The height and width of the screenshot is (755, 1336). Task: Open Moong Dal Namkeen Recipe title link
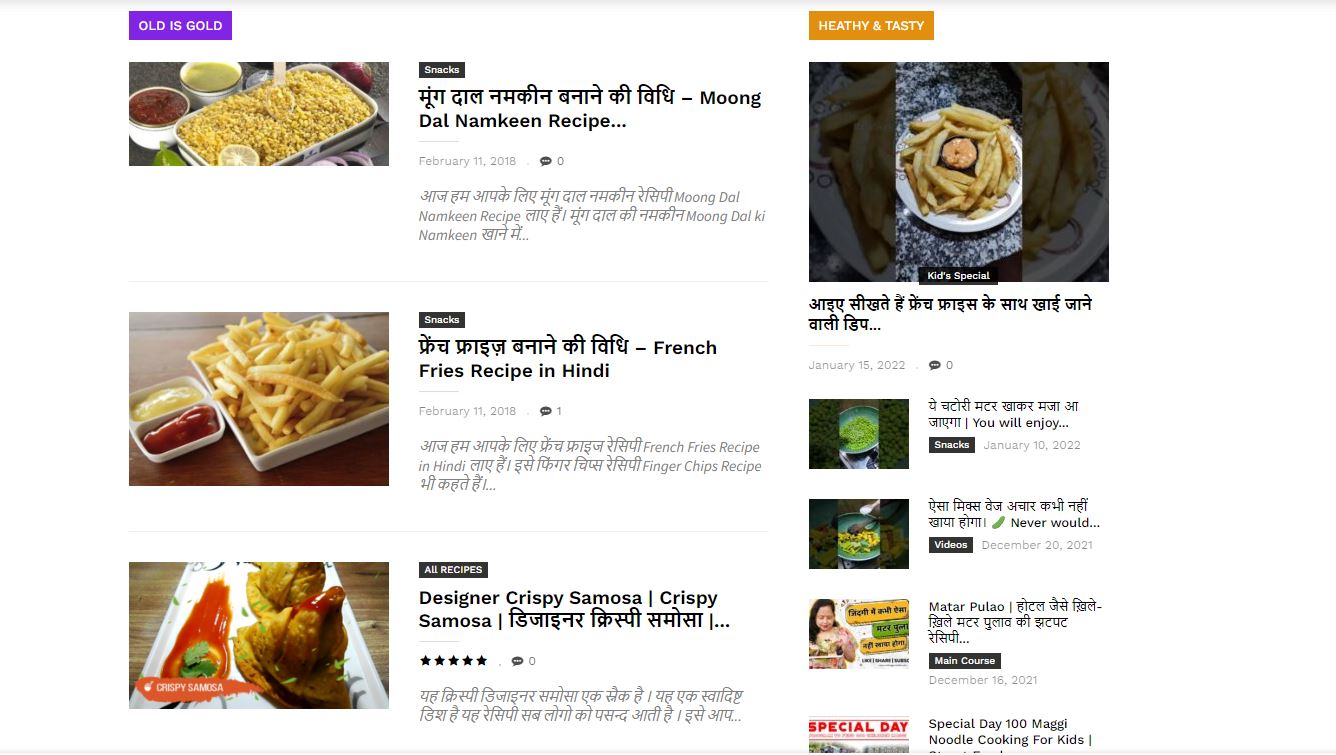(590, 109)
